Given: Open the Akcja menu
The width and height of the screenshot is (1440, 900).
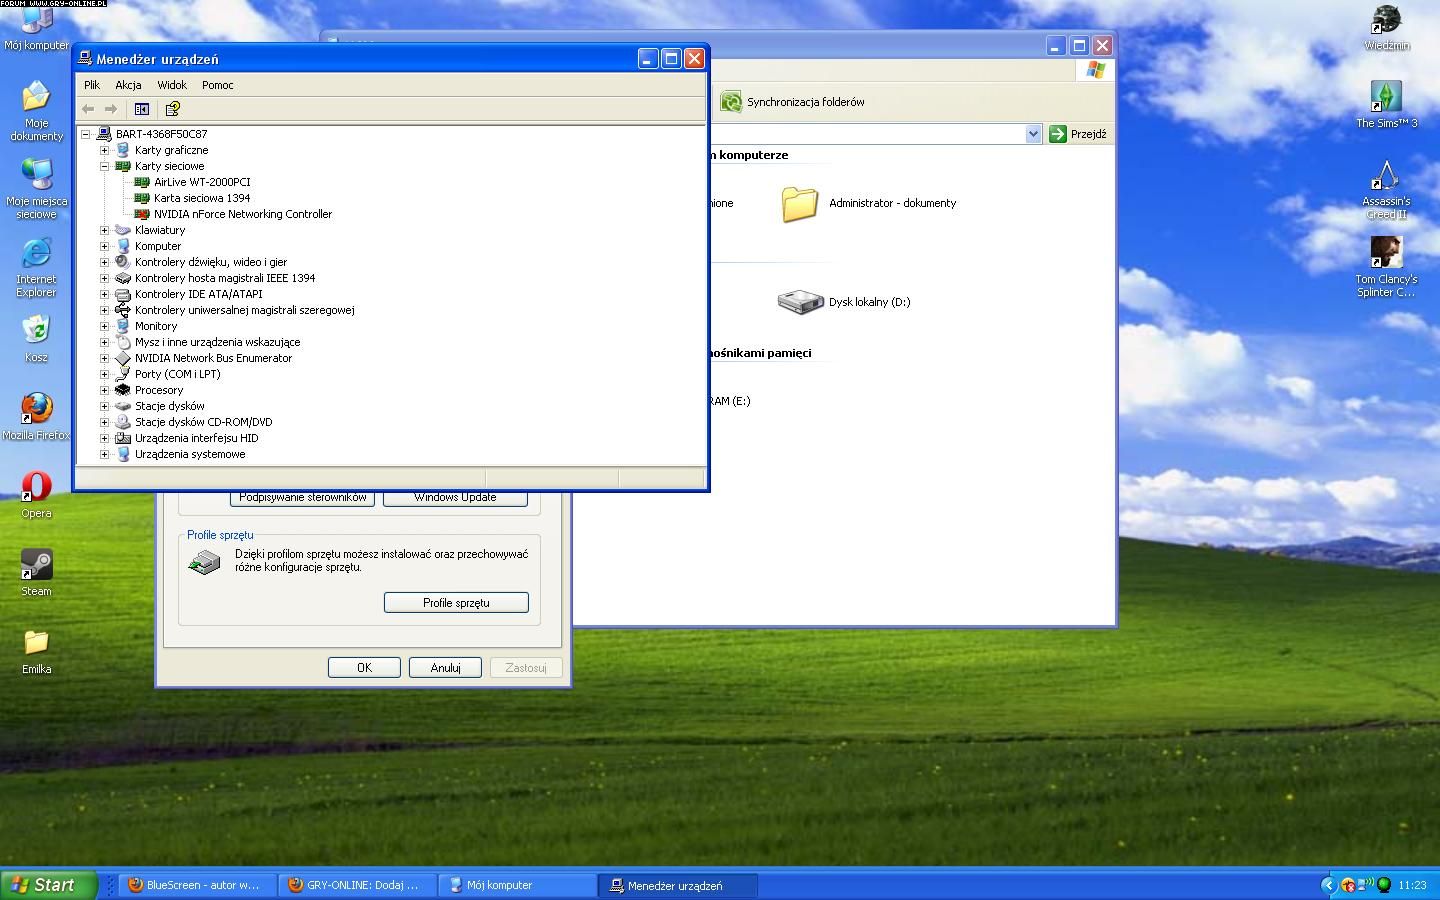Looking at the screenshot, I should (128, 85).
